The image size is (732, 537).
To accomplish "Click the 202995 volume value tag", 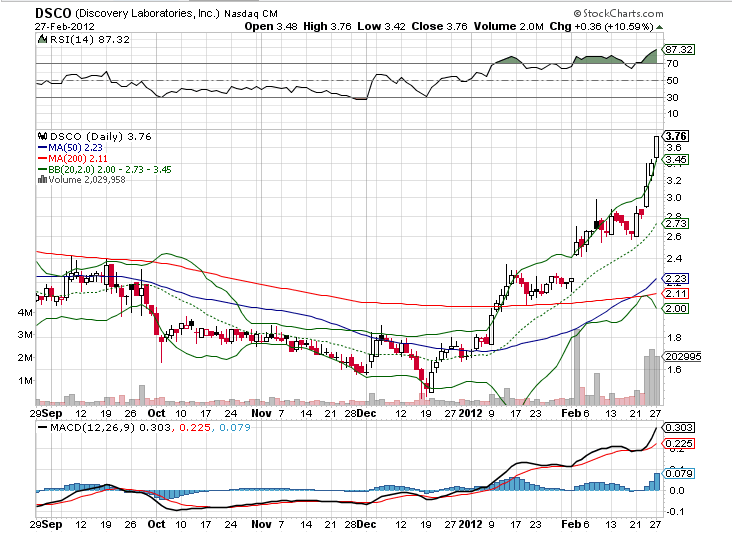I will coord(683,357).
